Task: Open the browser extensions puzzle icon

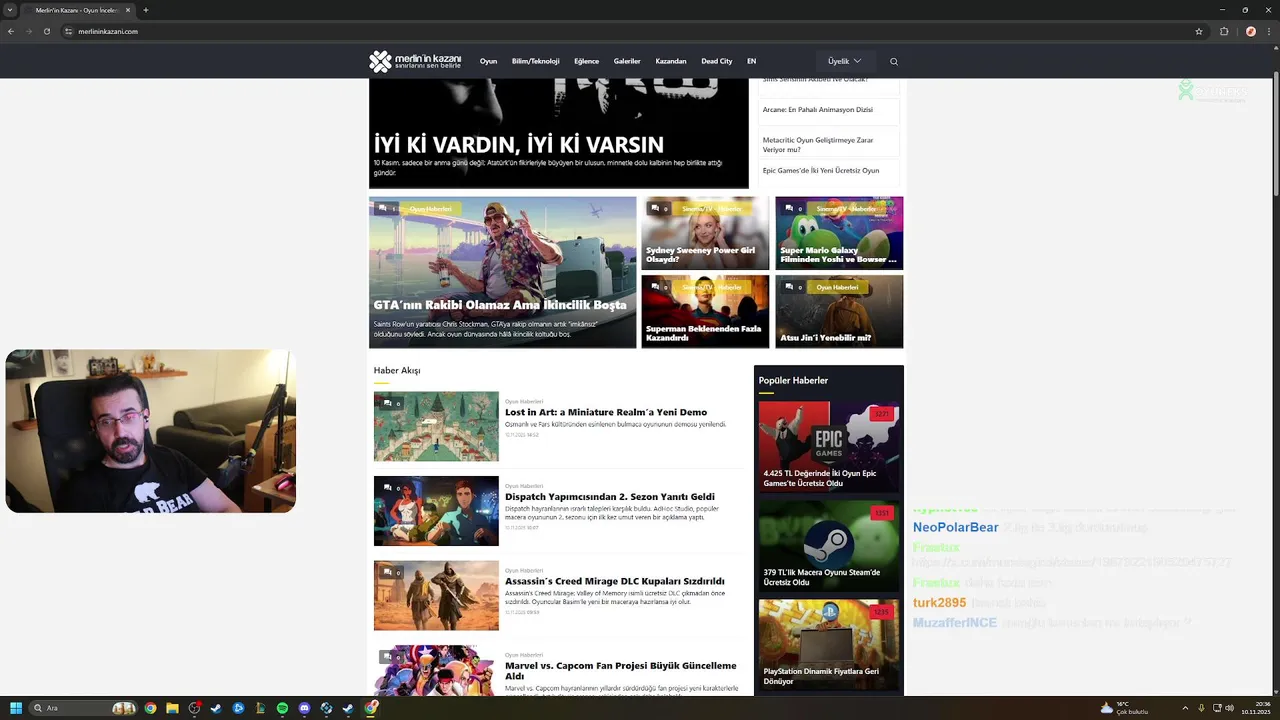Action: pos(1224,31)
